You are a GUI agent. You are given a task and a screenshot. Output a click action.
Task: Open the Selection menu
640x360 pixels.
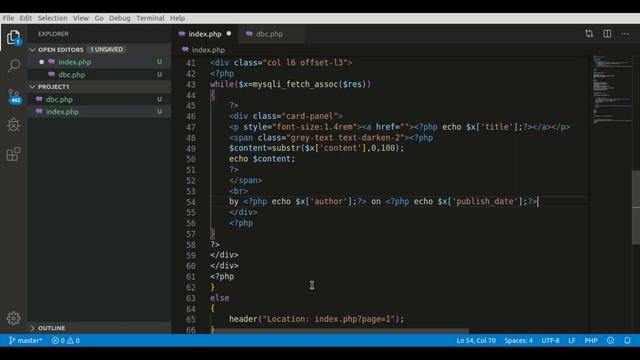[52, 18]
